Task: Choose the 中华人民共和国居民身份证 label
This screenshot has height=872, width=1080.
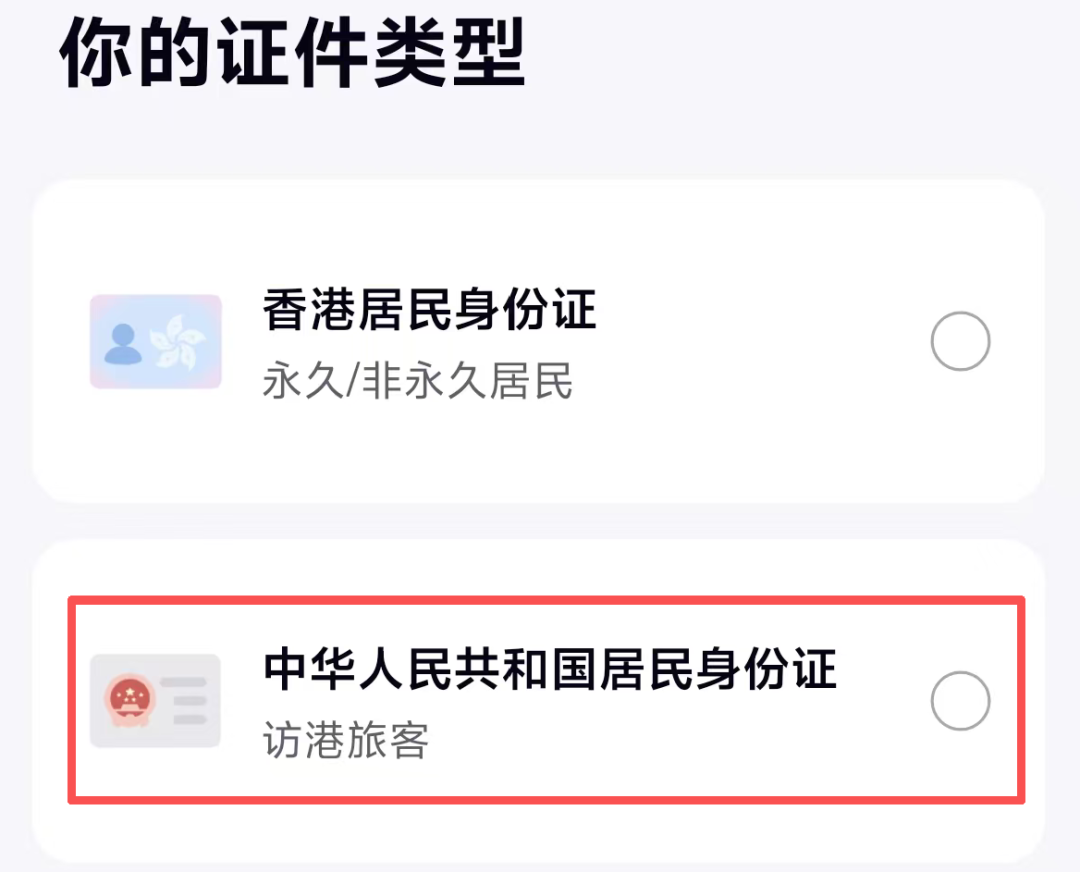Action: coord(549,669)
